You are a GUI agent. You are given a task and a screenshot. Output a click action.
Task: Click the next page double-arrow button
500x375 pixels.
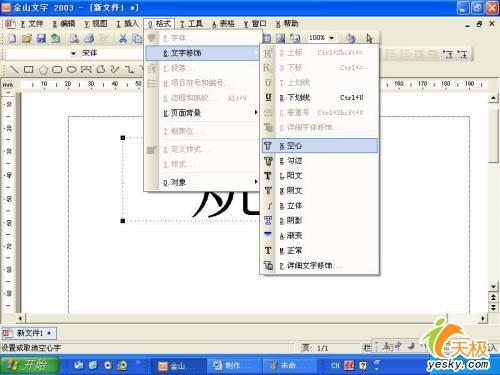(493, 307)
